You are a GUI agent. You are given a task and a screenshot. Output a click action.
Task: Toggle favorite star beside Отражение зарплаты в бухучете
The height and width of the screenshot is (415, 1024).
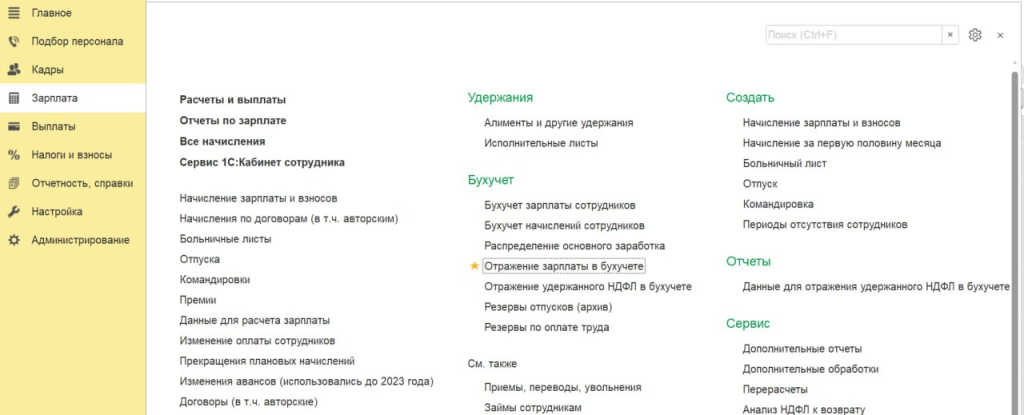point(475,267)
